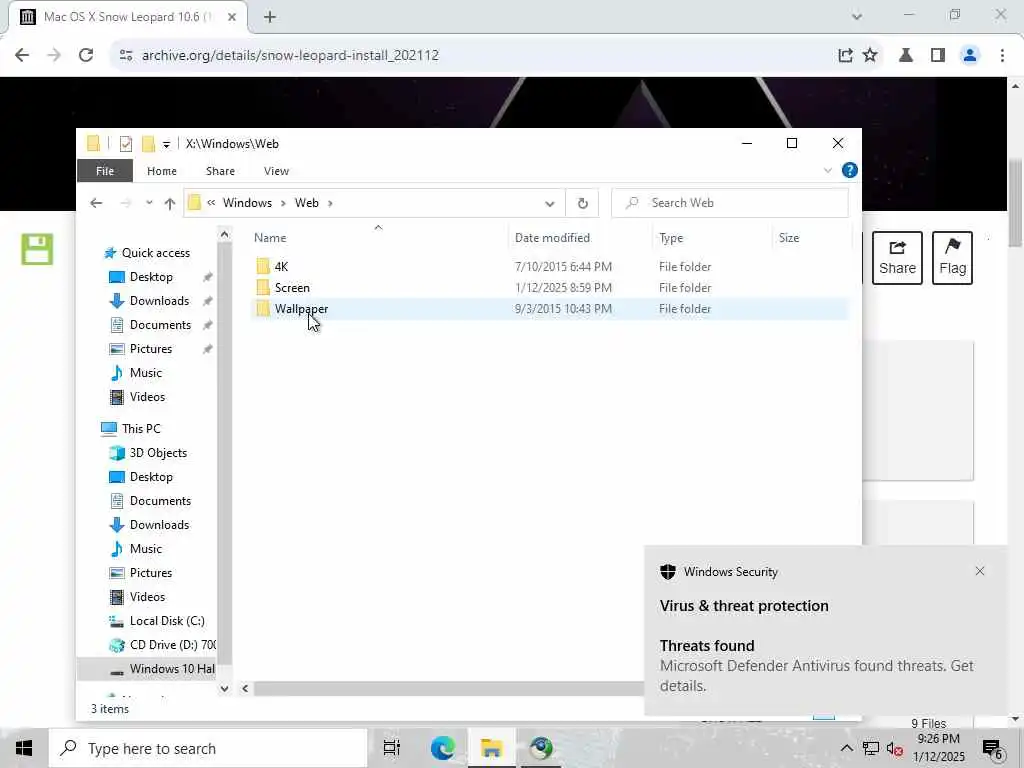This screenshot has height=768, width=1024.
Task: Click the Windows breadcrumb segment
Action: click(x=247, y=203)
